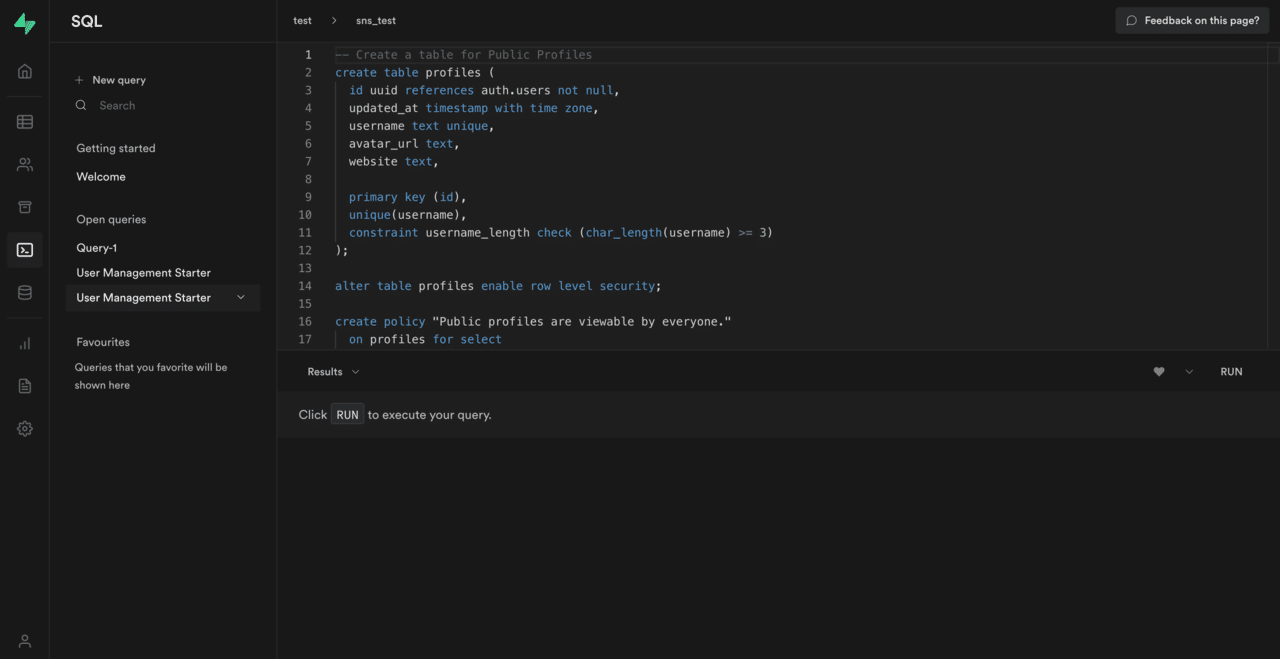Viewport: 1280px width, 659px height.
Task: Open the Storage icon in sidebar
Action: pyautogui.click(x=25, y=207)
